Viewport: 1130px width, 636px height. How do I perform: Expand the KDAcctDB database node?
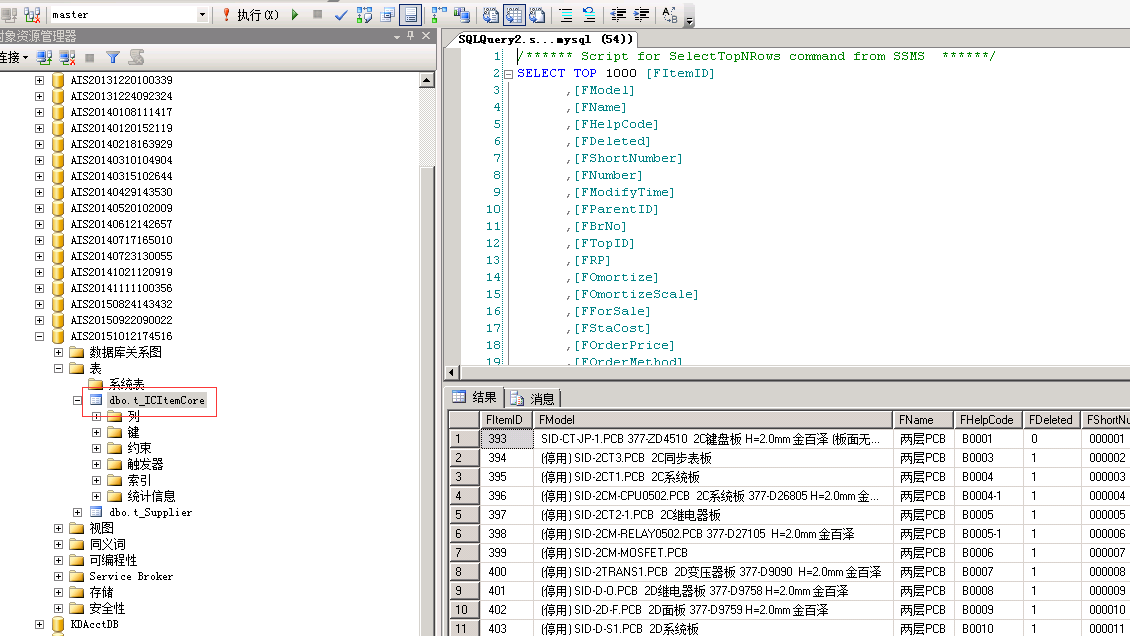40,624
